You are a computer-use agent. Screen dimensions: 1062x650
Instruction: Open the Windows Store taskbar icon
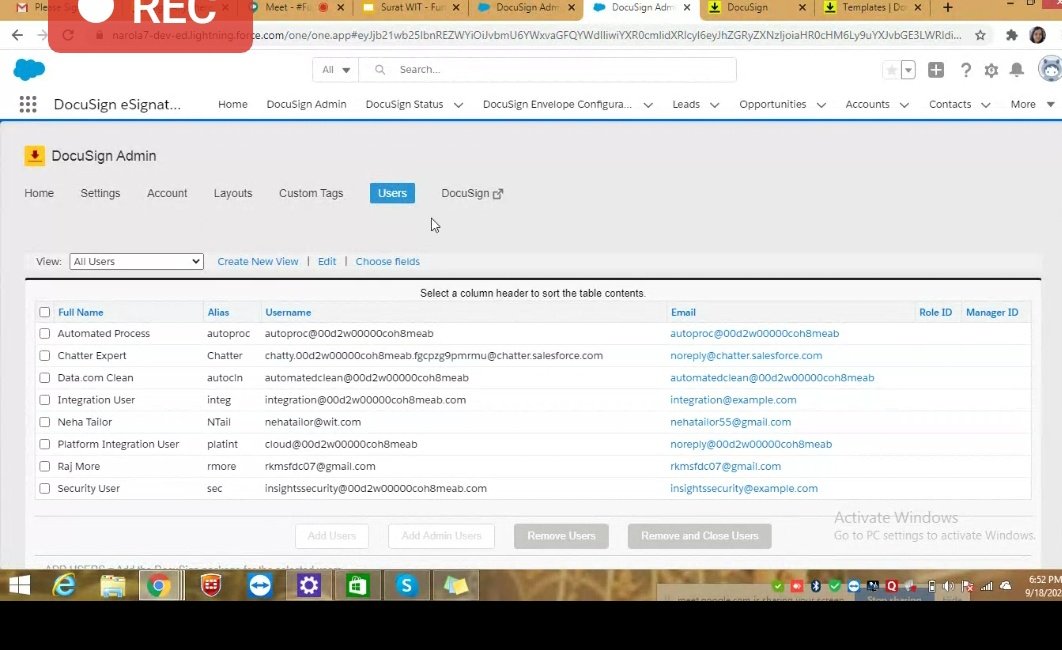coord(357,585)
